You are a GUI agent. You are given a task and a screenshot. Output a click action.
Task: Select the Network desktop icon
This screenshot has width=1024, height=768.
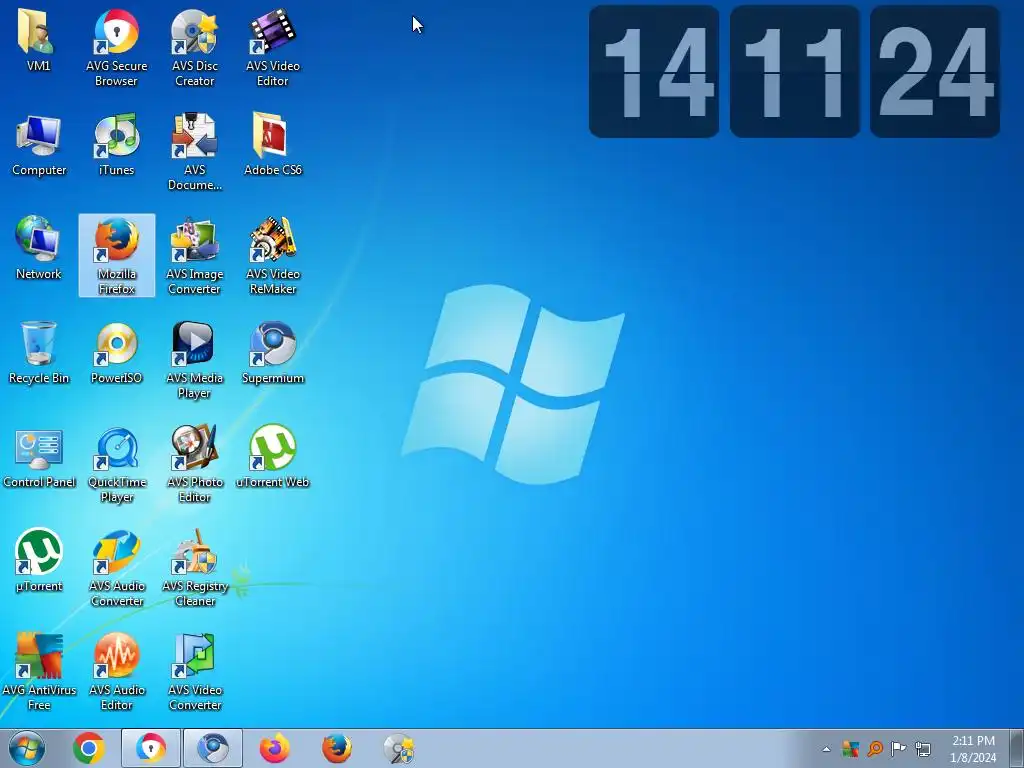(x=39, y=249)
